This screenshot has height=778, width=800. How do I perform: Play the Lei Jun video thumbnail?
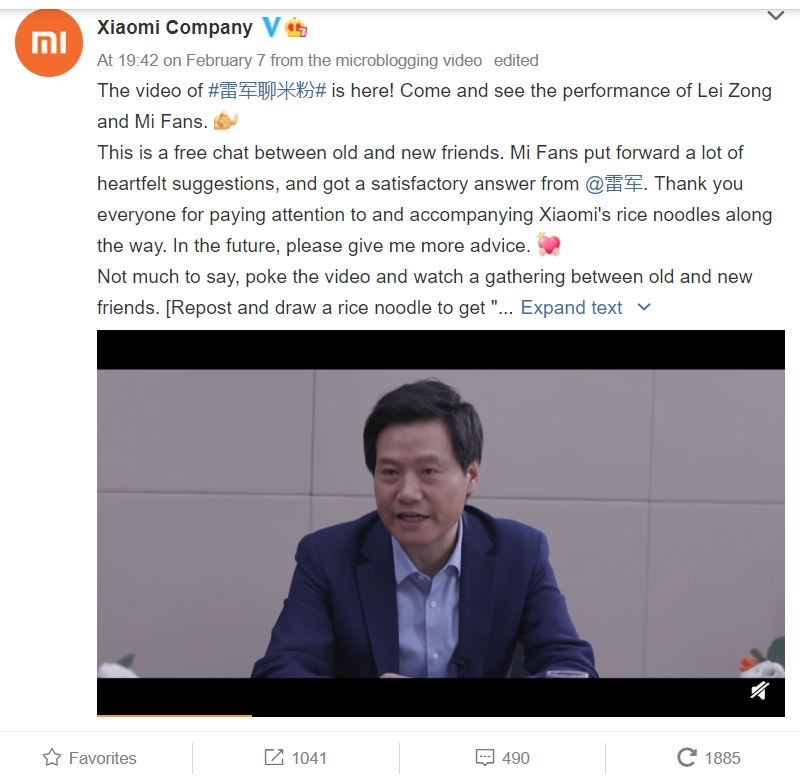coord(441,523)
